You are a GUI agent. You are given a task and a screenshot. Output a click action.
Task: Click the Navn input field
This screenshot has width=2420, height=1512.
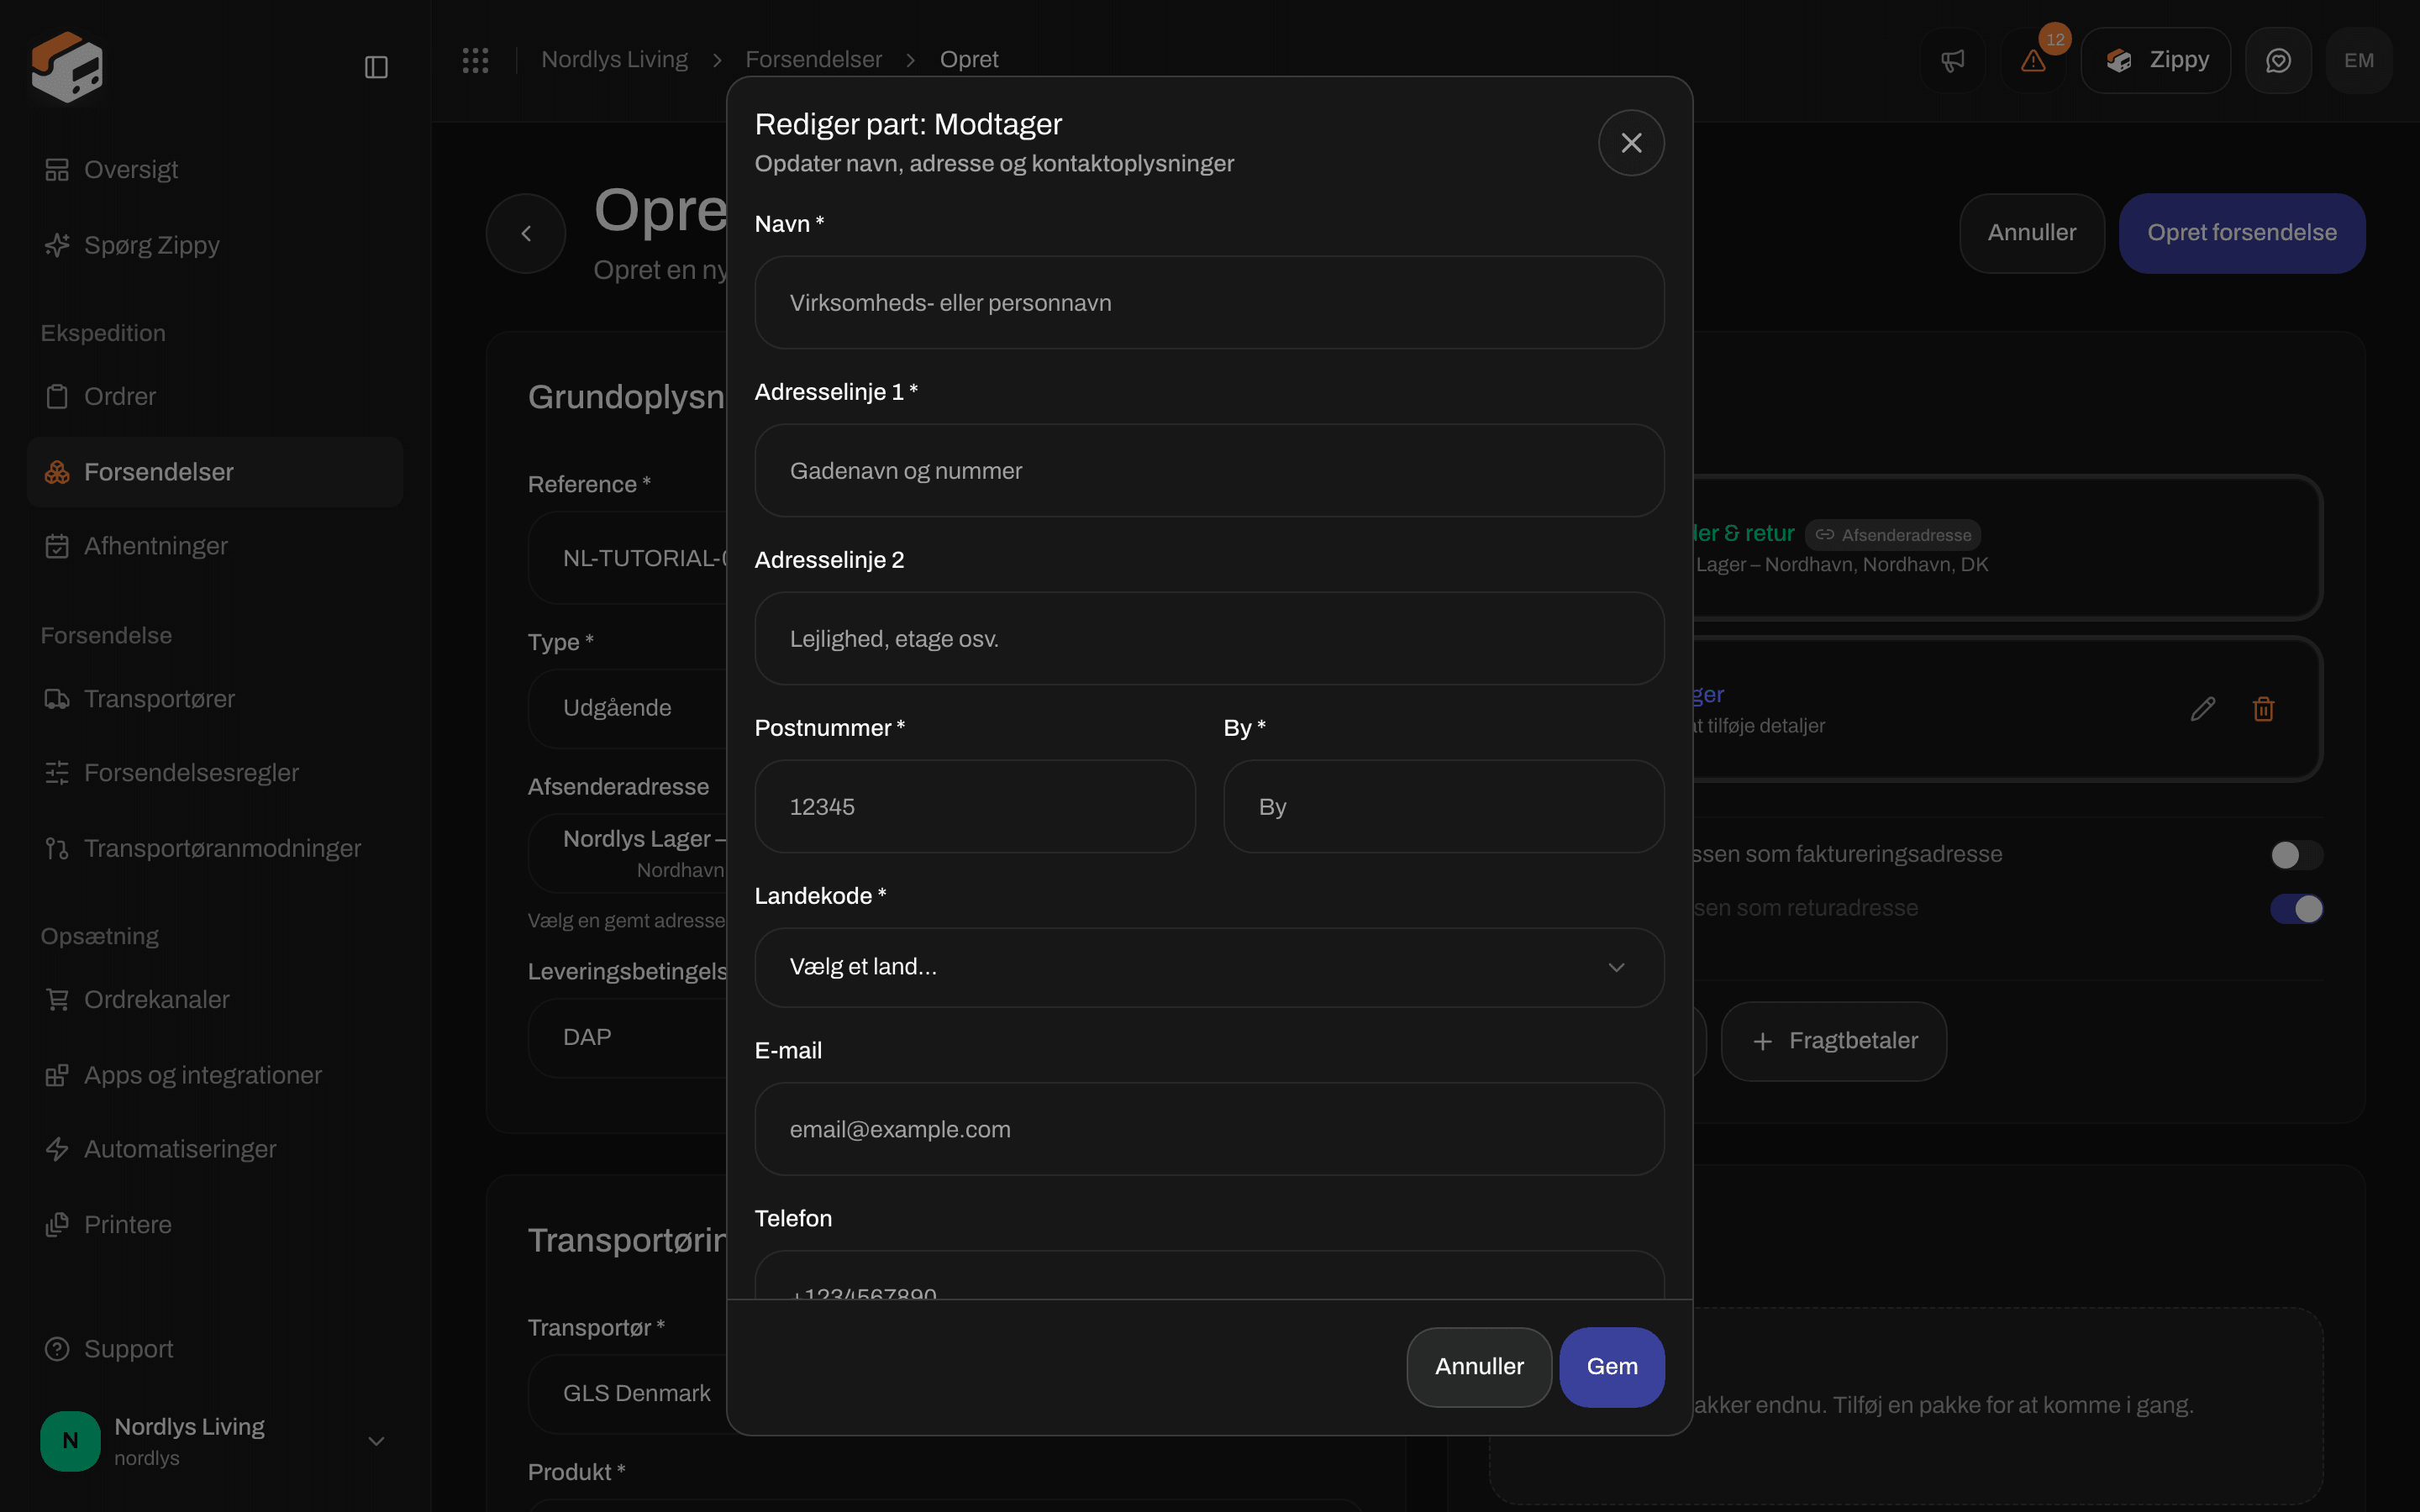pyautogui.click(x=1209, y=303)
